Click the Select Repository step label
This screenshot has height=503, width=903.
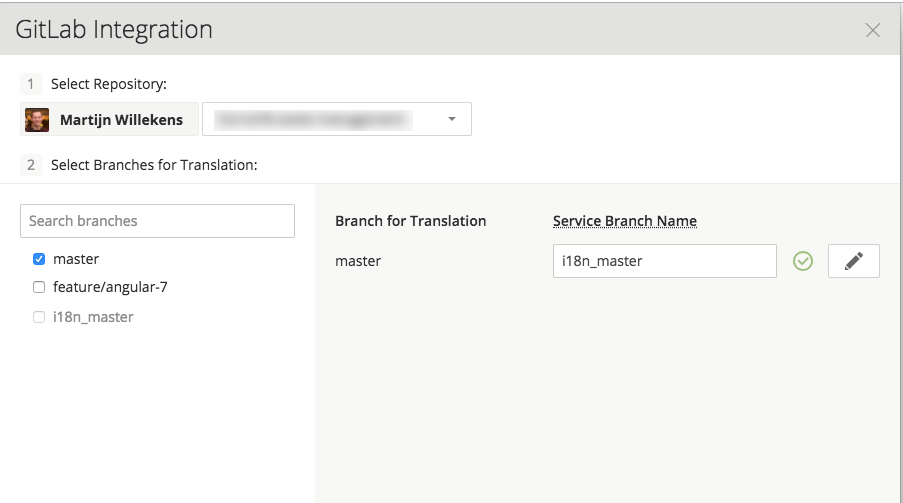tap(109, 84)
